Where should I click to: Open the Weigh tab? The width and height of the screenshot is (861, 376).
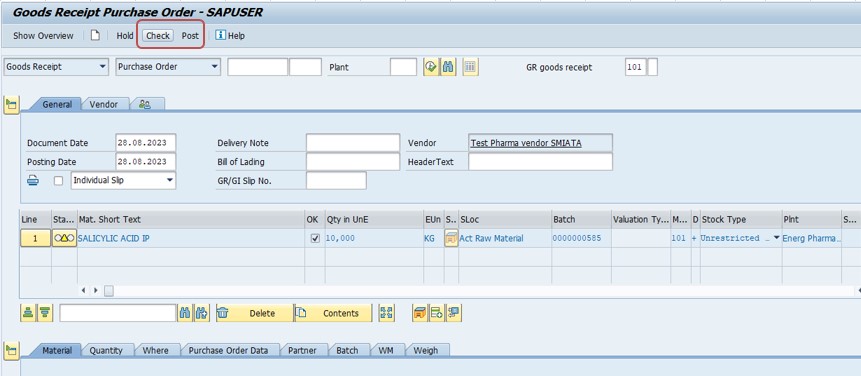point(426,350)
